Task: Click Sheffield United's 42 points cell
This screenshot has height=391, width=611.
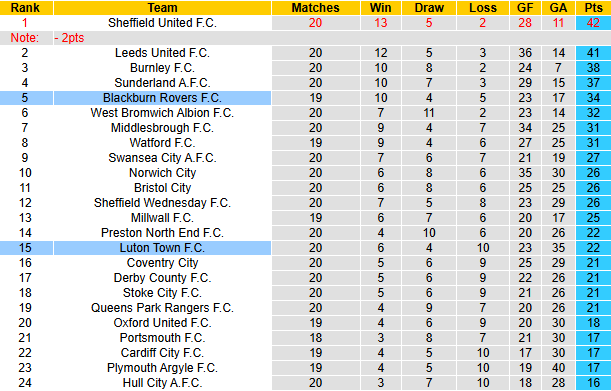Action: 593,23
